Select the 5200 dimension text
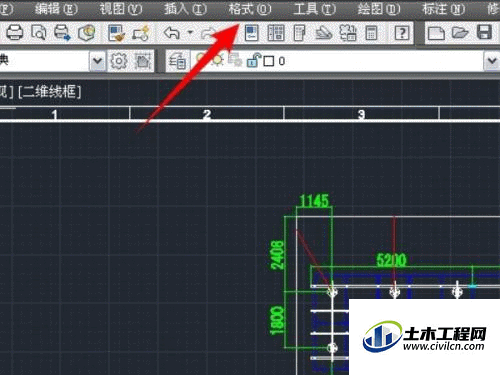Screen dimensions: 500x375 point(391,260)
